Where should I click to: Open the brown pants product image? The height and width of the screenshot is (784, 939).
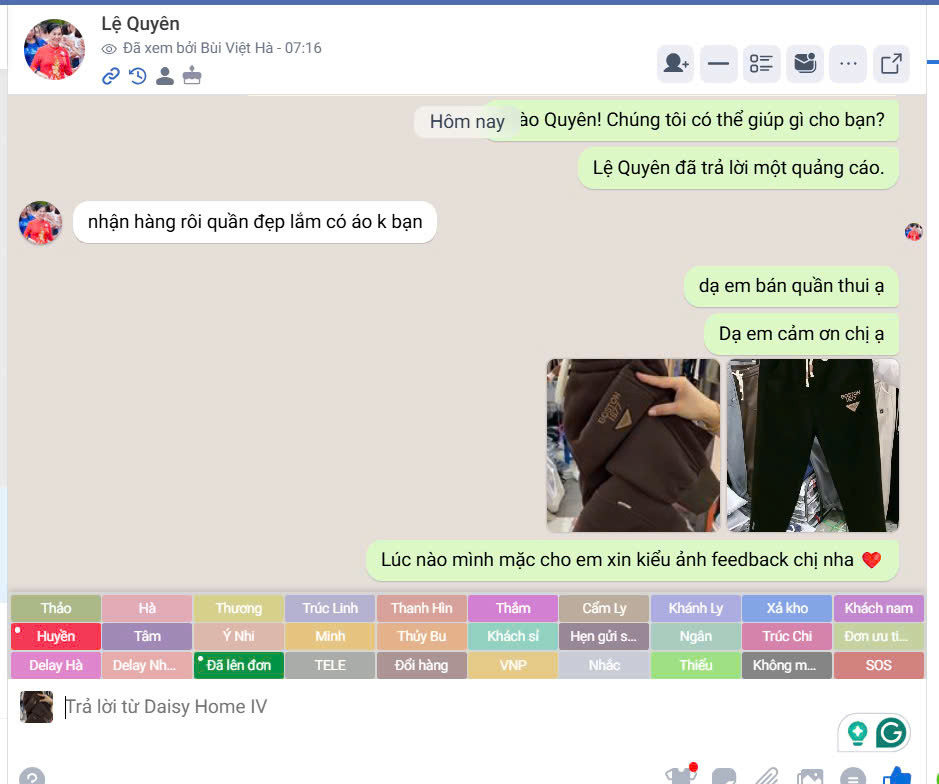click(633, 445)
